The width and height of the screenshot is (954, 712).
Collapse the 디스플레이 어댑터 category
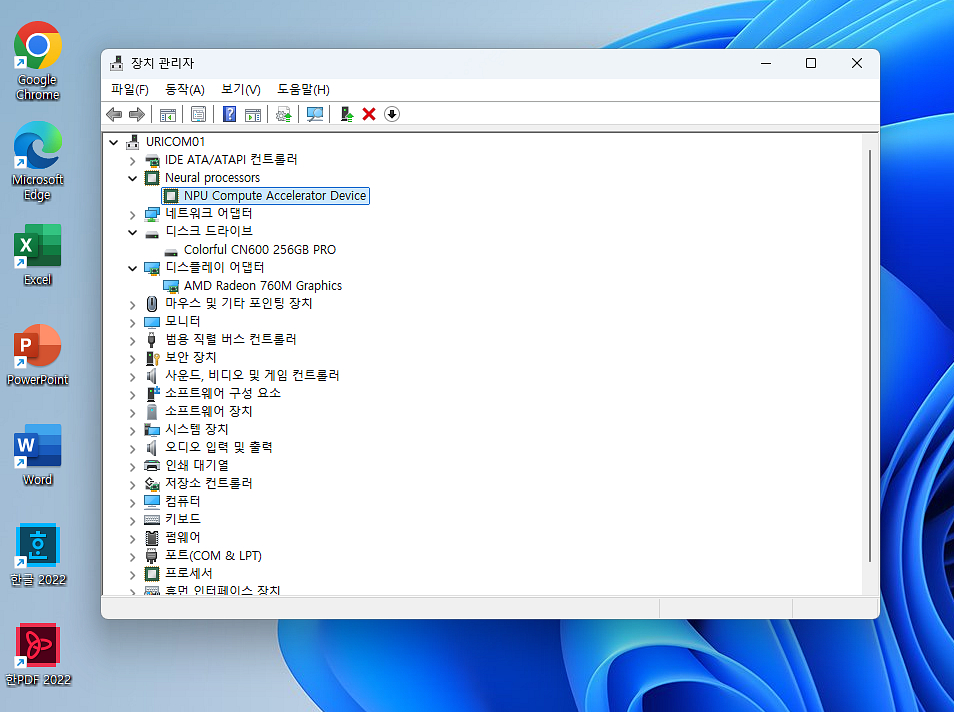pyautogui.click(x=132, y=268)
